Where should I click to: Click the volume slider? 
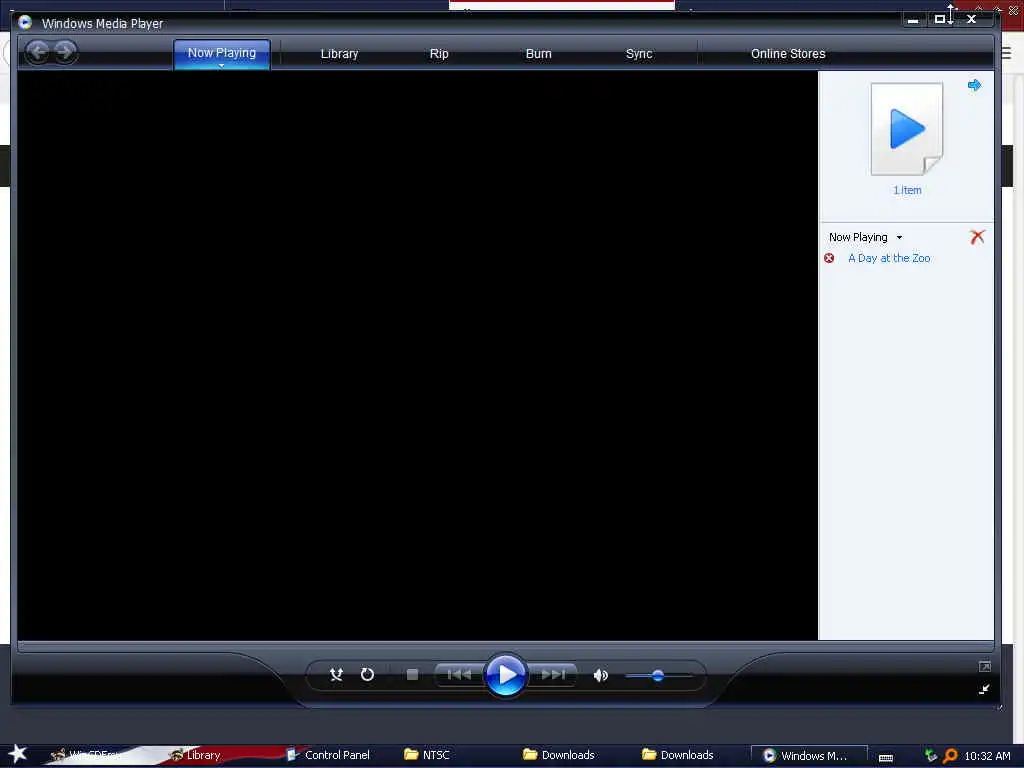pyautogui.click(x=658, y=676)
